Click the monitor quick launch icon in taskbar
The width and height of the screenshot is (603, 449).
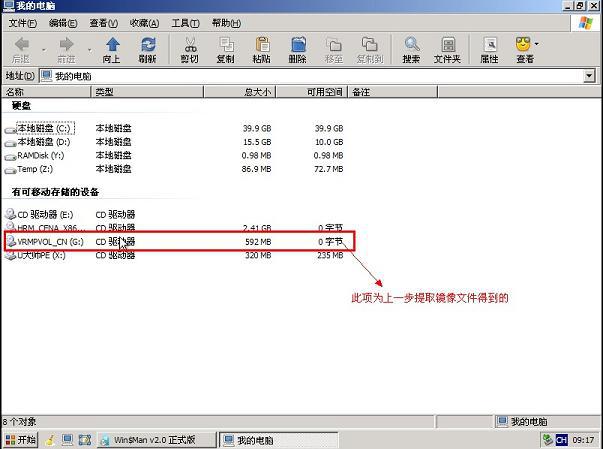[x=68, y=440]
